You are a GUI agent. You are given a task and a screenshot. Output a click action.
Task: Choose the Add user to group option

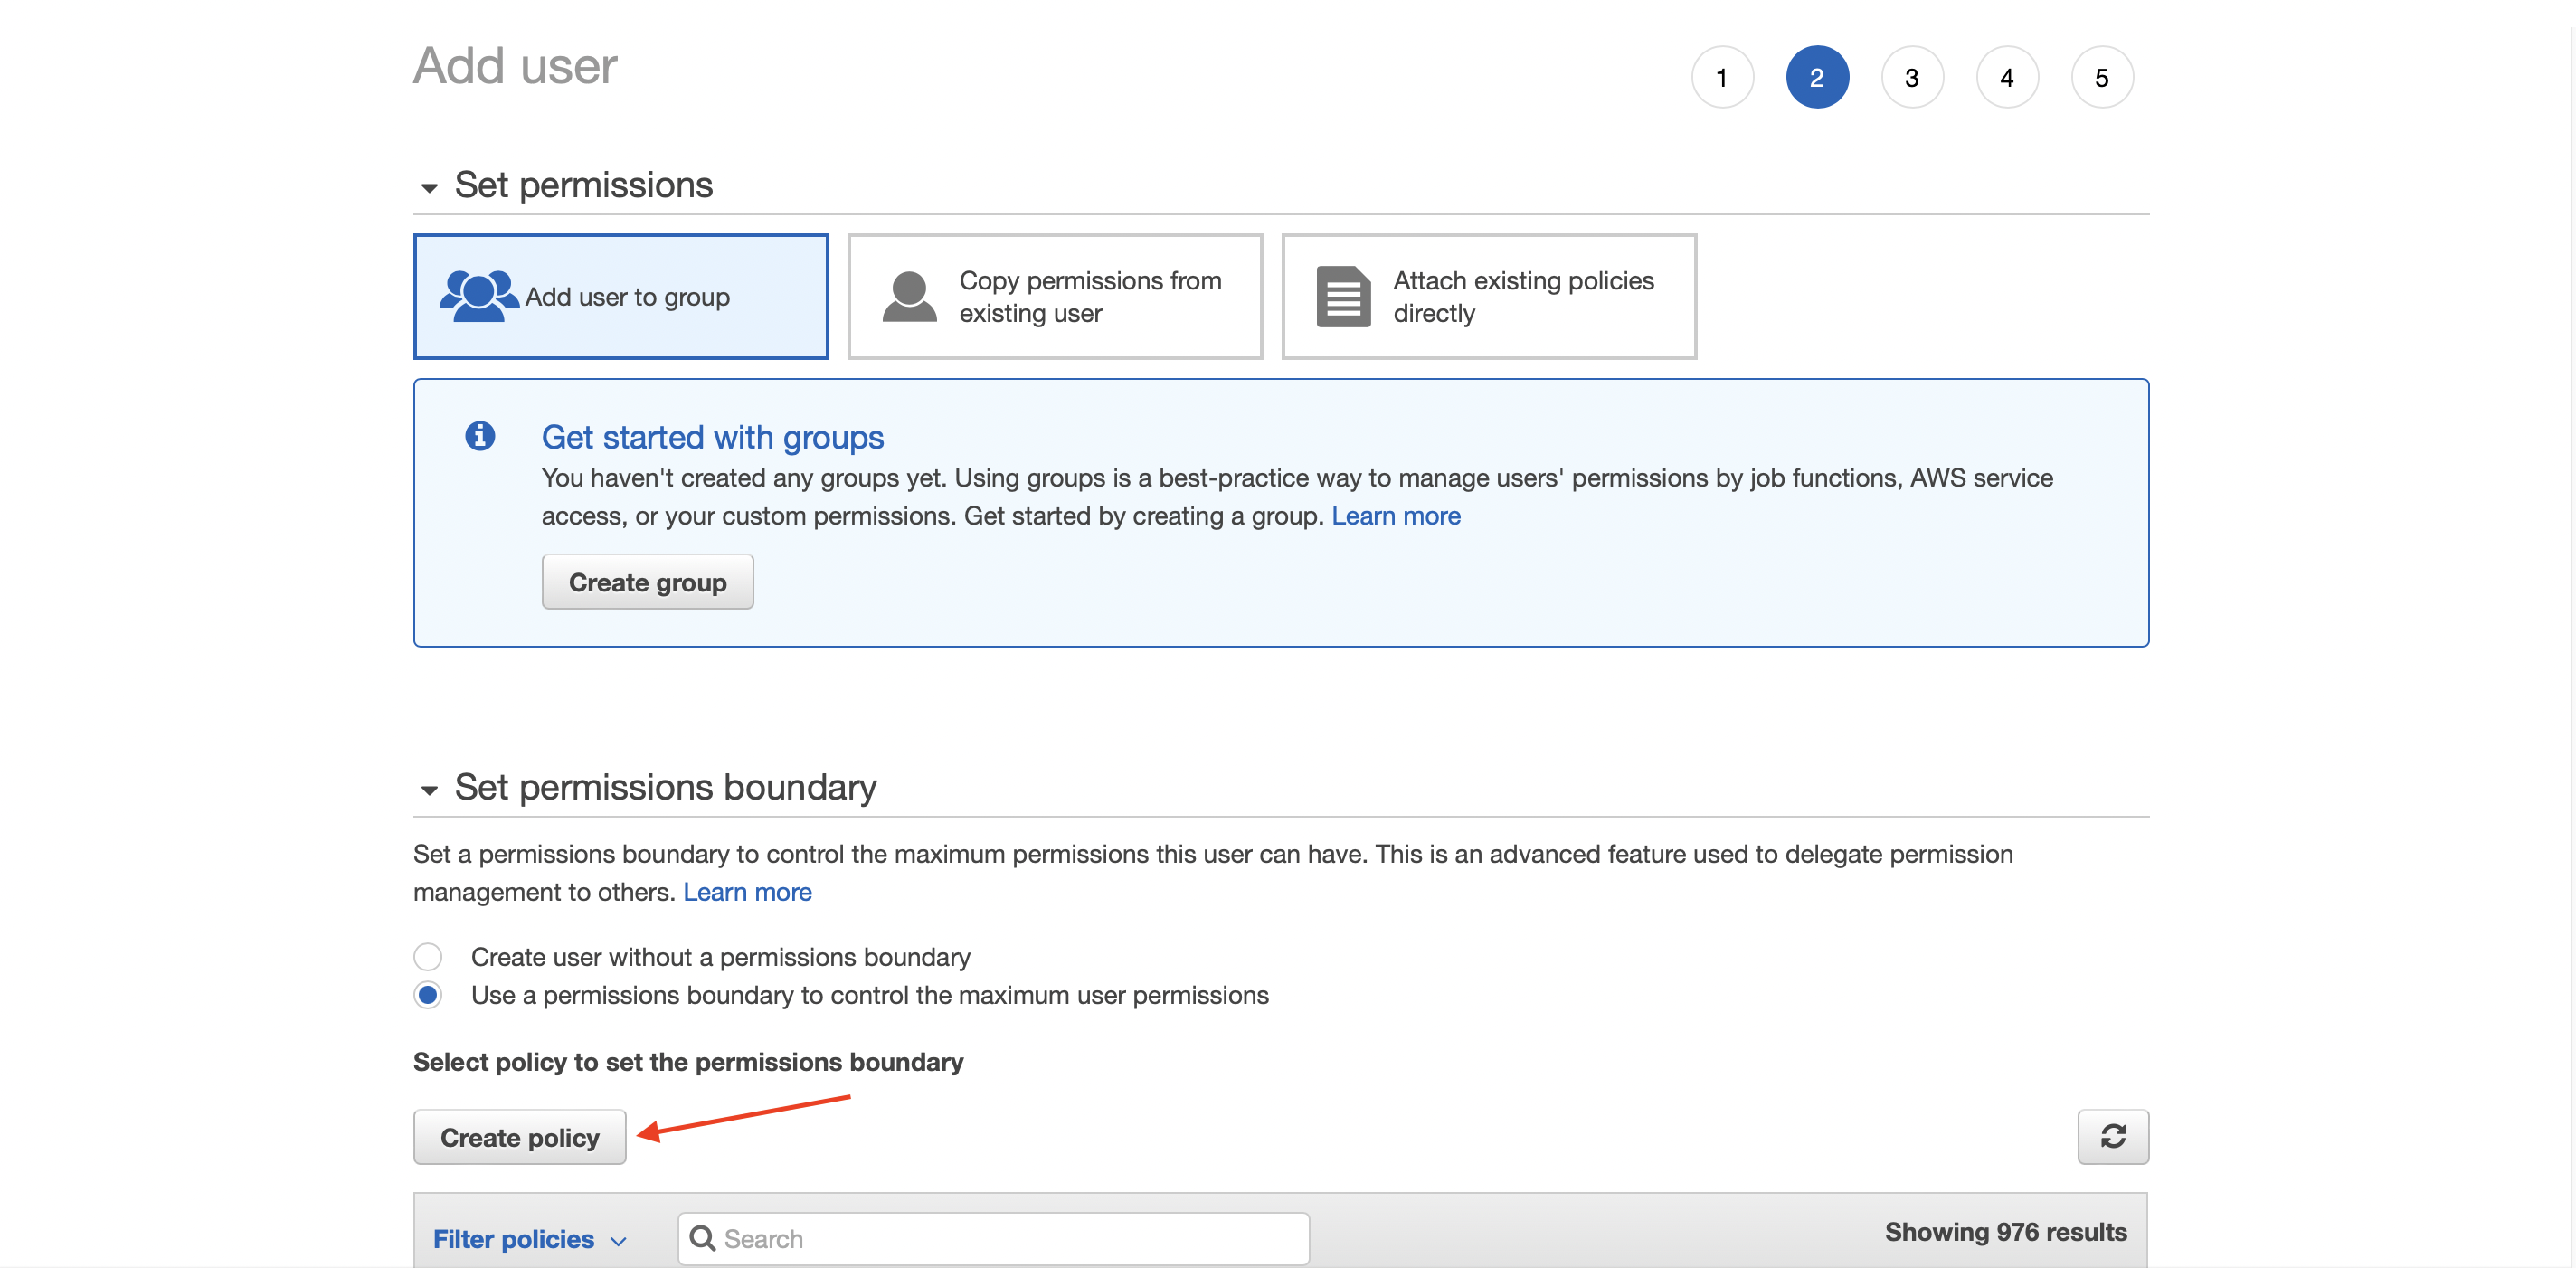621,296
